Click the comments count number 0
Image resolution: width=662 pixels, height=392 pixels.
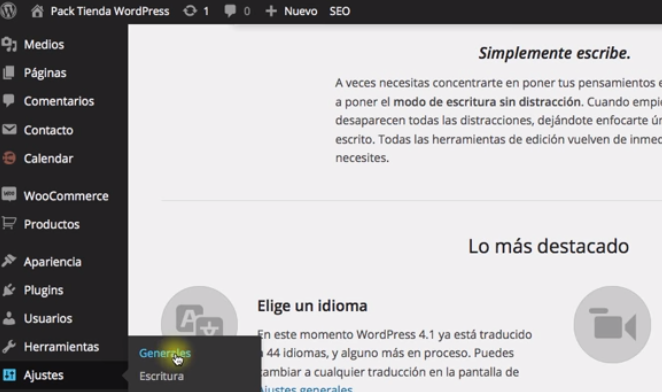click(247, 11)
